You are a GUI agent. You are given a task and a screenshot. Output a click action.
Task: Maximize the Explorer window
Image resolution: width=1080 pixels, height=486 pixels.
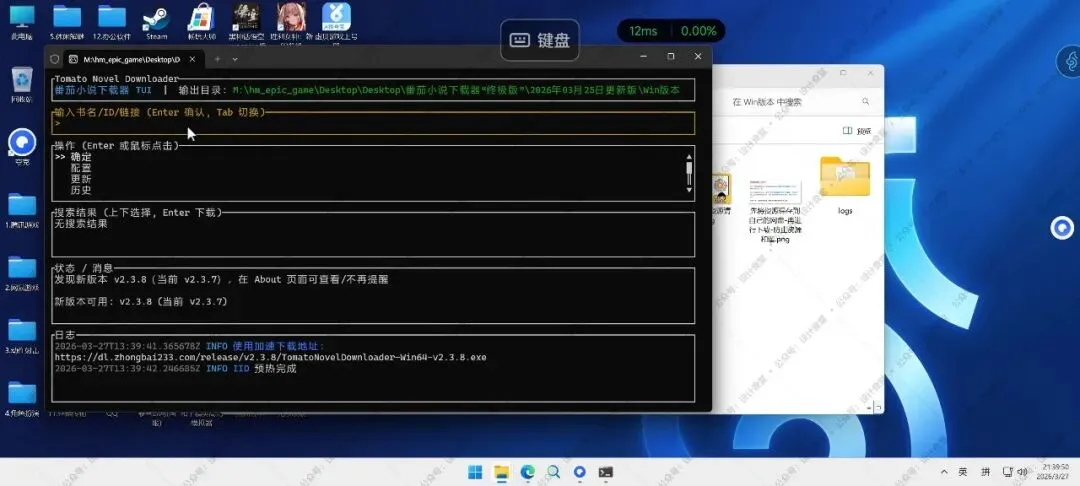click(844, 72)
